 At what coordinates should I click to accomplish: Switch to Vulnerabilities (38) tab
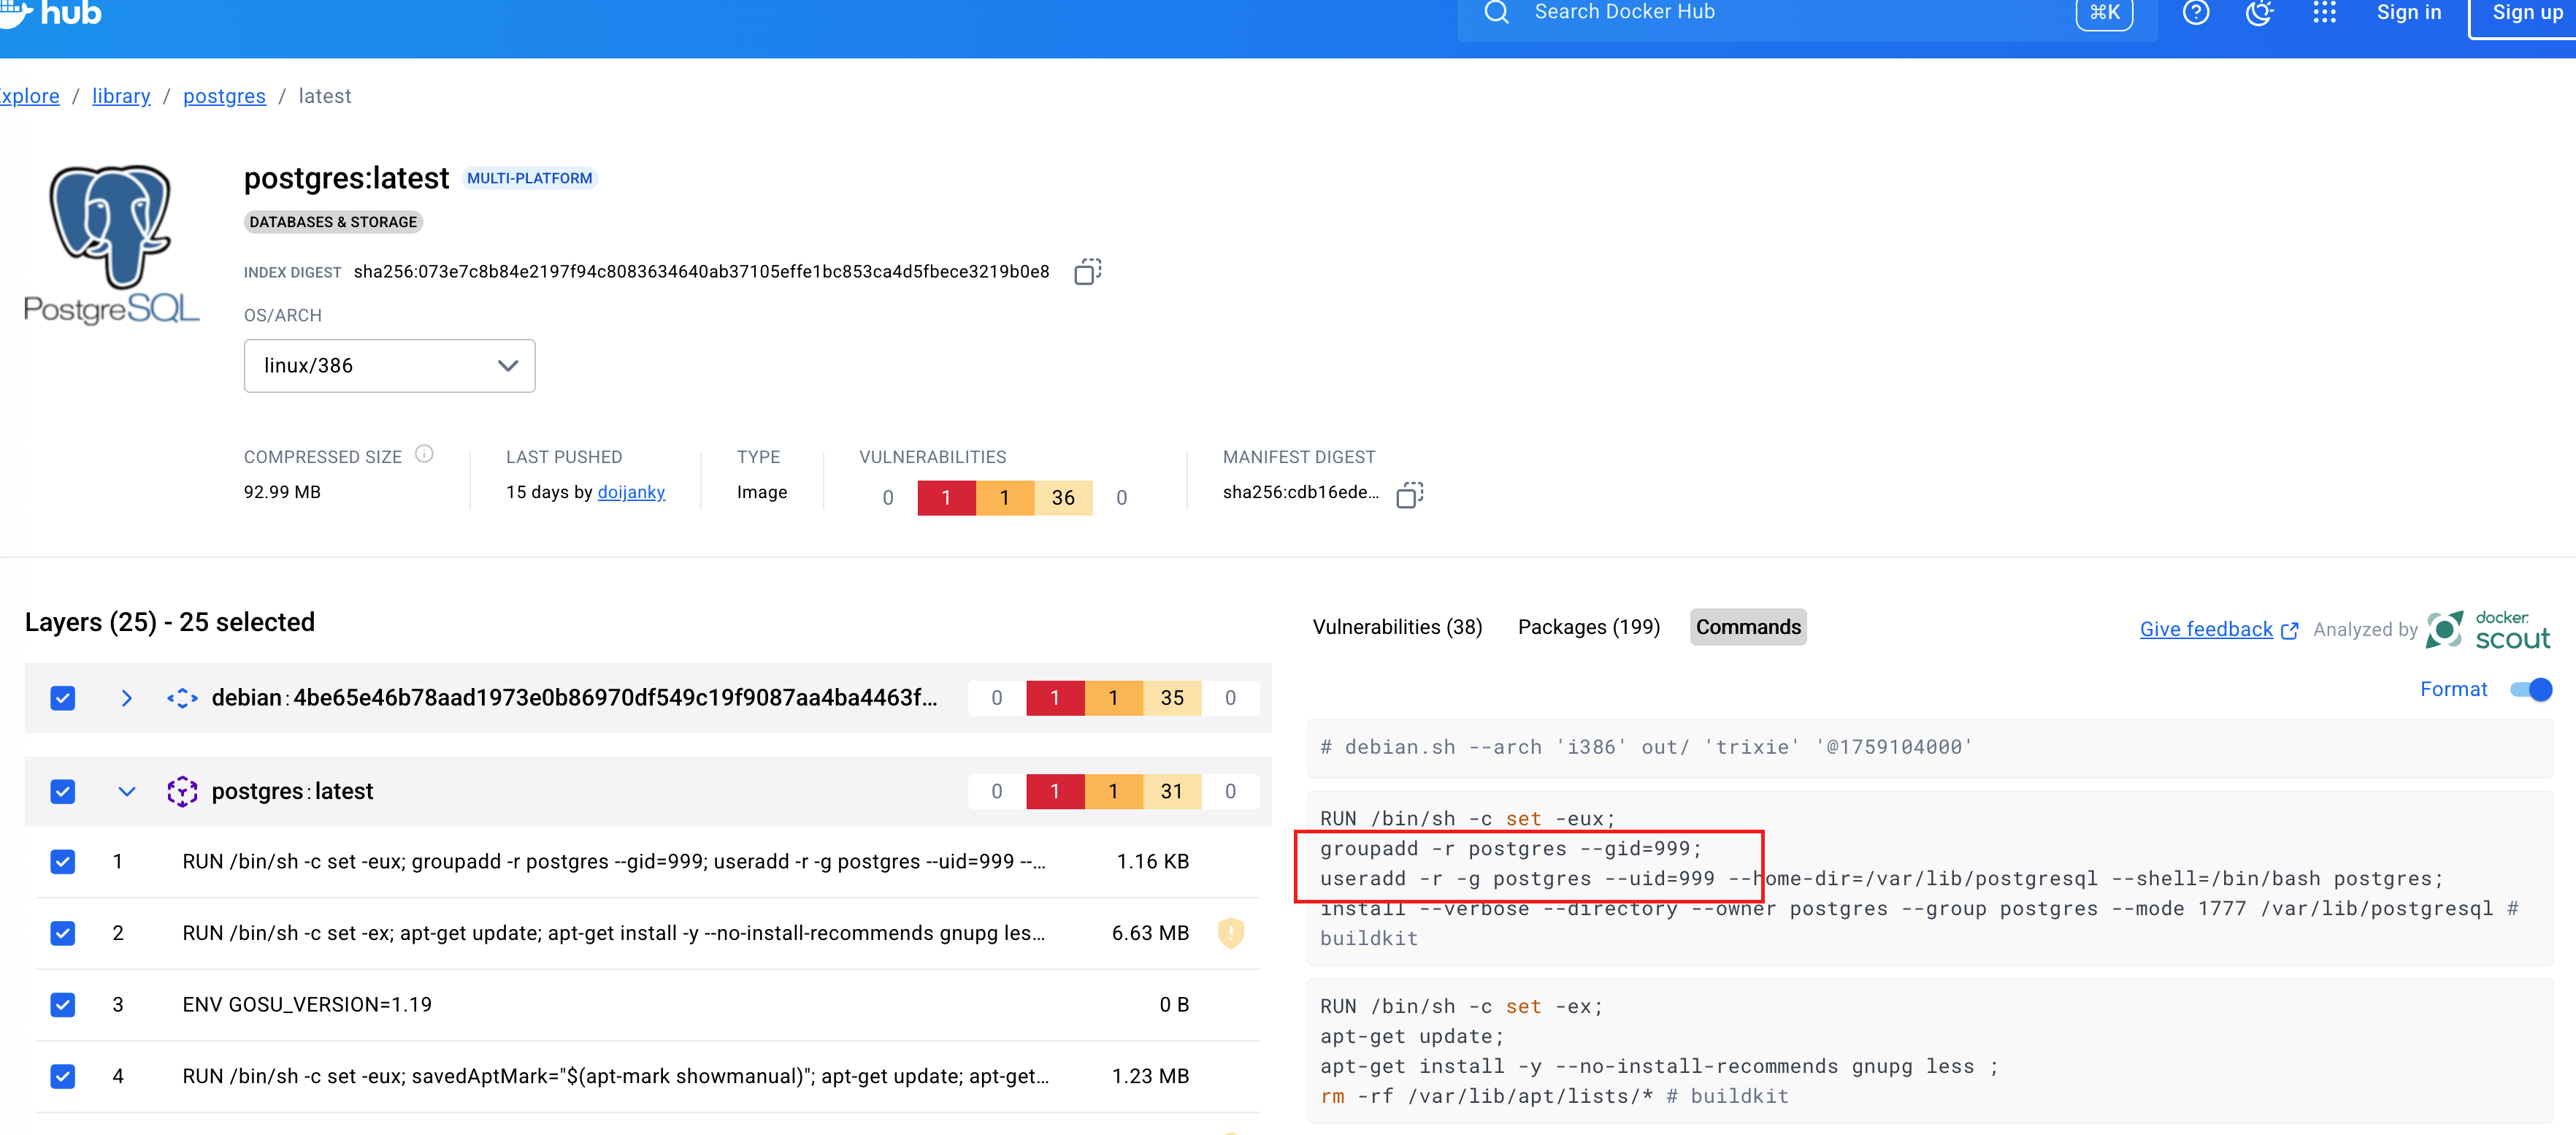pyautogui.click(x=1397, y=627)
